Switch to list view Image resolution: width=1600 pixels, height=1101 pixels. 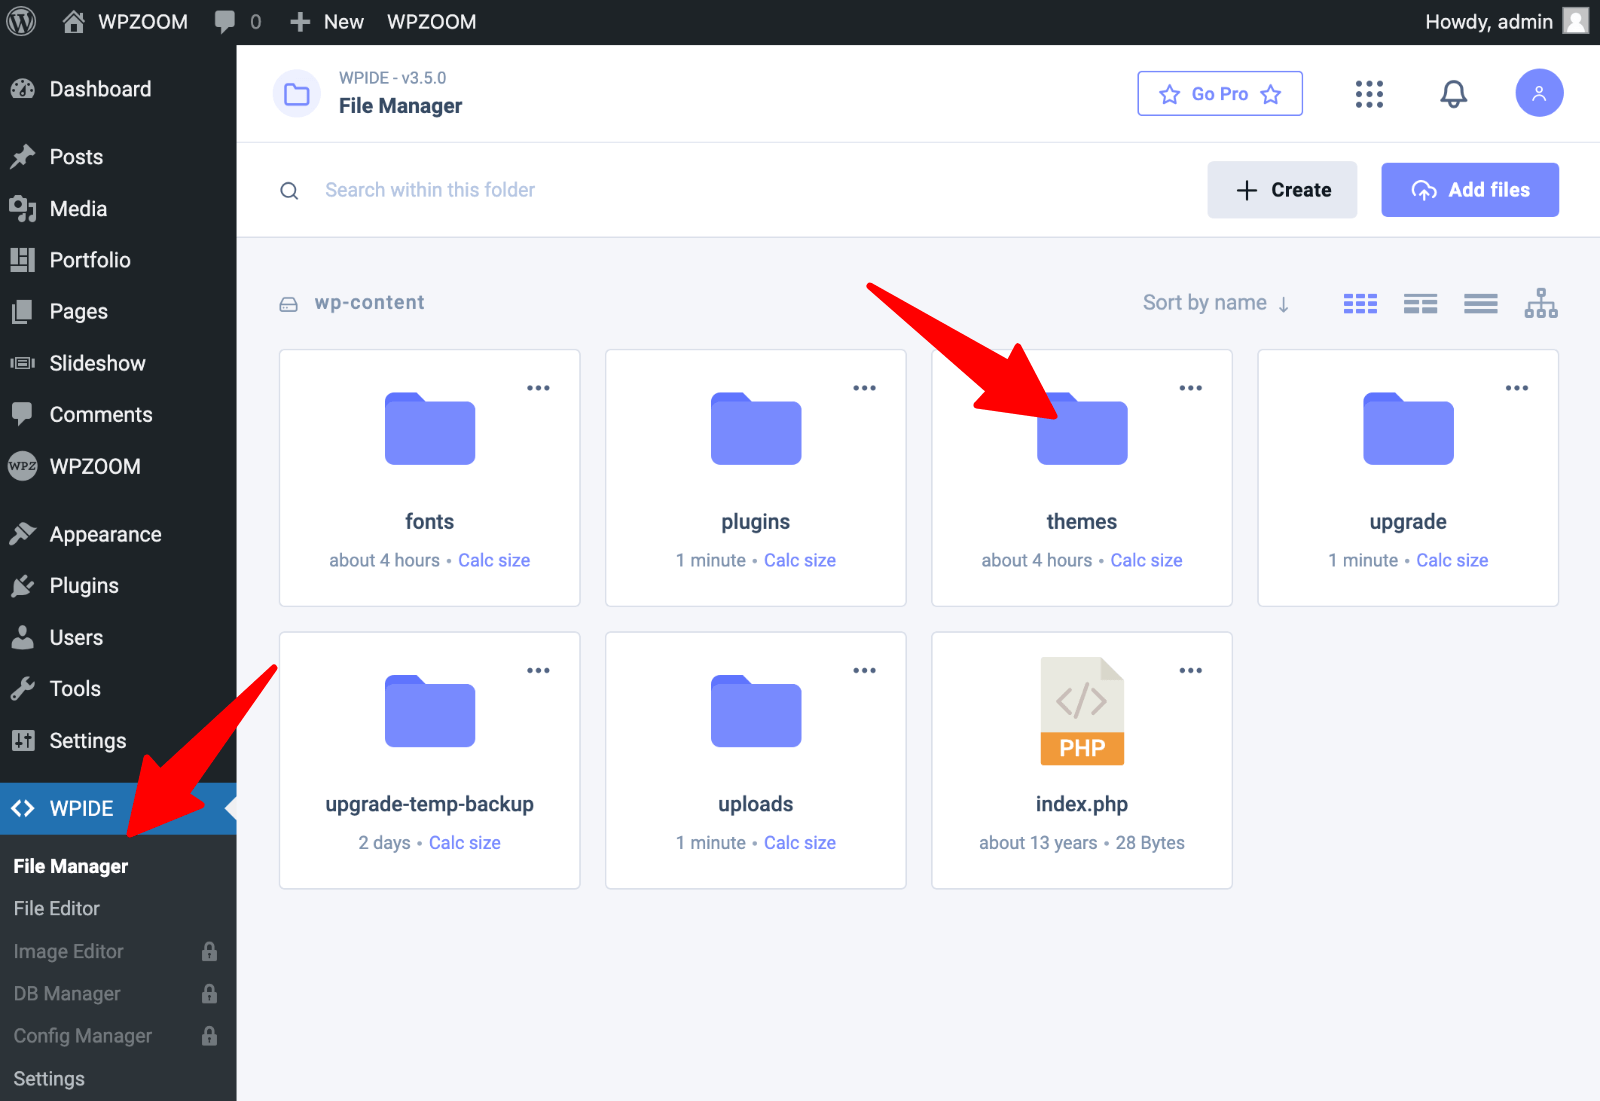[x=1480, y=303]
